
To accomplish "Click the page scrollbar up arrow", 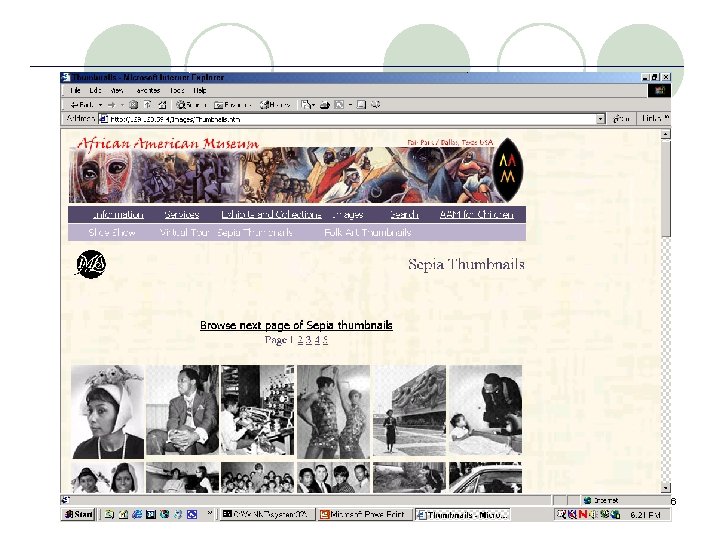I will pos(665,135).
